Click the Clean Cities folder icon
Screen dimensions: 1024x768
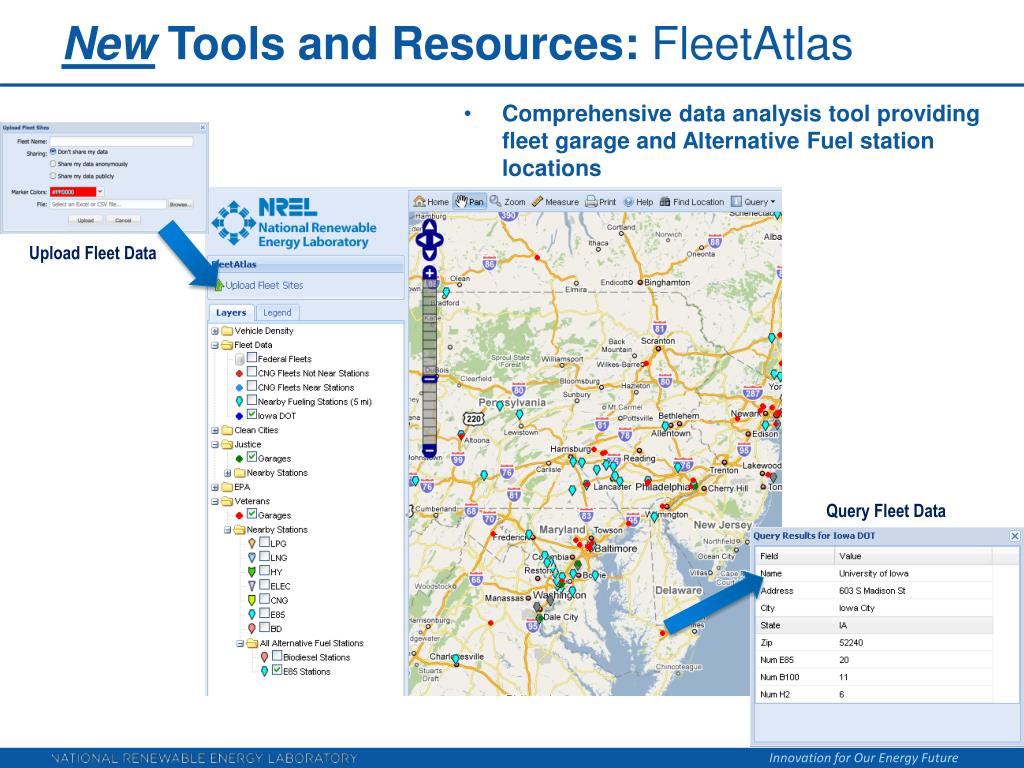(x=227, y=430)
